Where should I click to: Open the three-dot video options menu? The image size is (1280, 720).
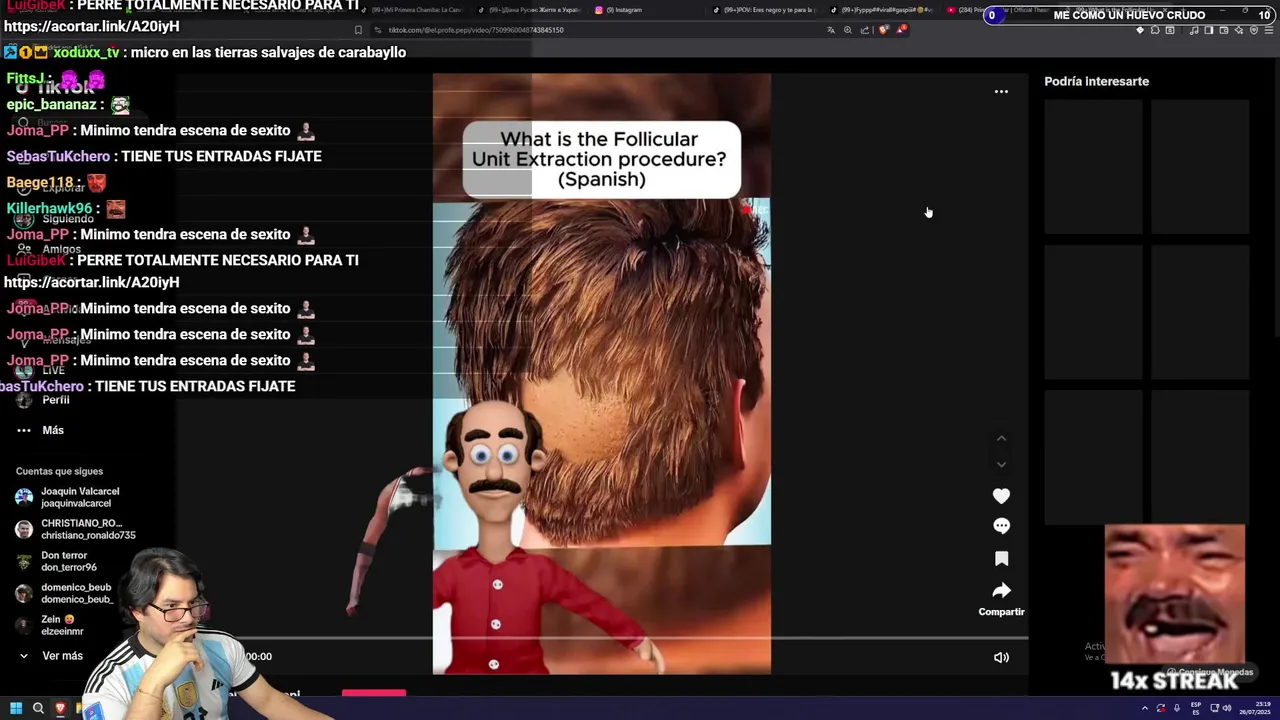coord(1001,91)
